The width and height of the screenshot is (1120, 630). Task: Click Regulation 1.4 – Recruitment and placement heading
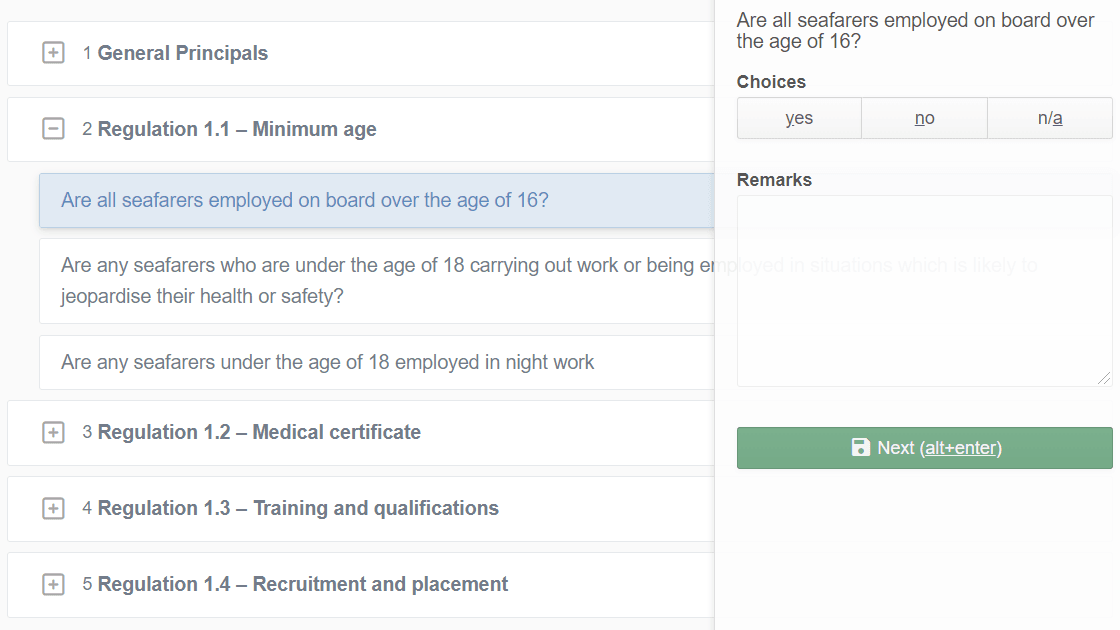tap(303, 584)
